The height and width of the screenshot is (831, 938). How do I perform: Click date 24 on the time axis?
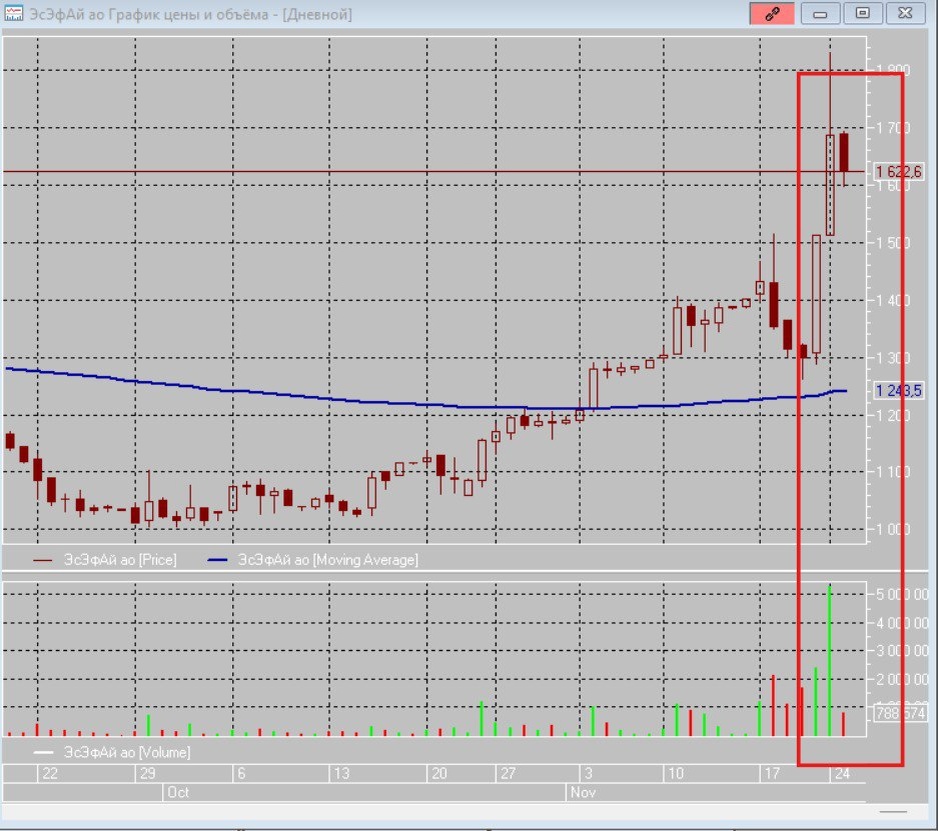tap(842, 774)
